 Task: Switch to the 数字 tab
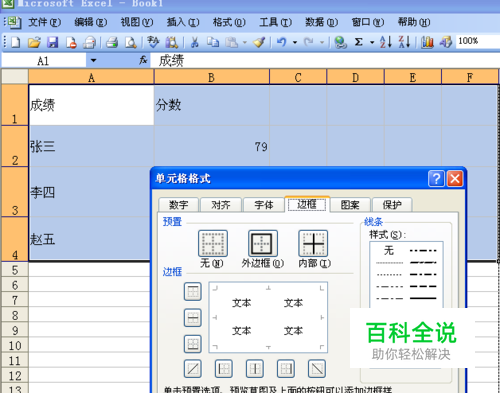179,205
